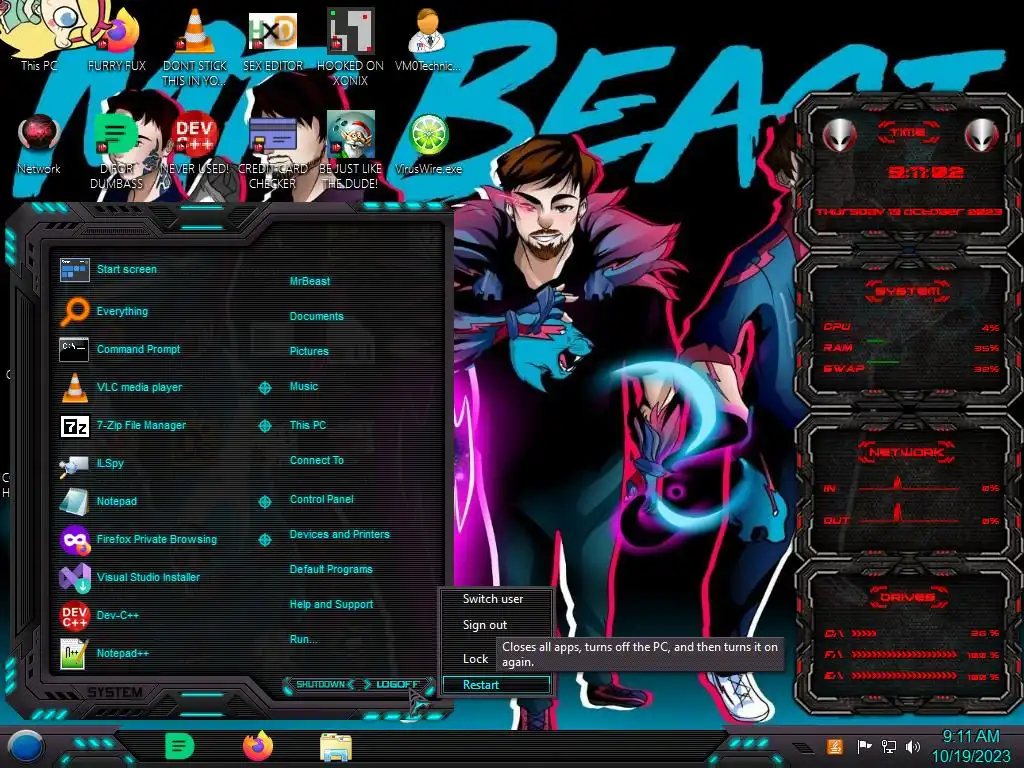Open Music from start menu
This screenshot has width=1024, height=768.
point(304,387)
